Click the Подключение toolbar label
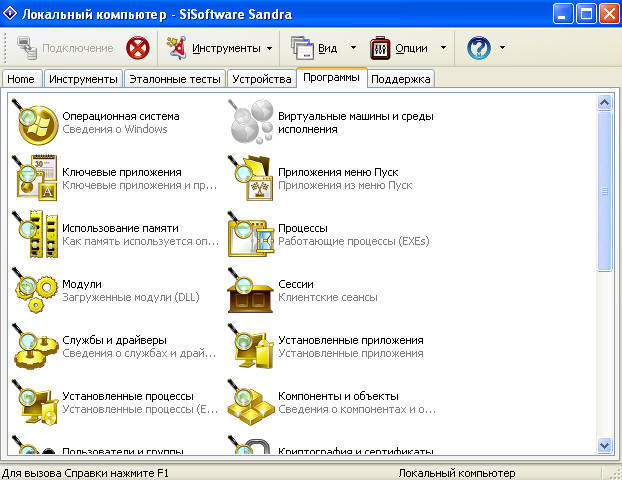This screenshot has width=622, height=480. tap(78, 48)
